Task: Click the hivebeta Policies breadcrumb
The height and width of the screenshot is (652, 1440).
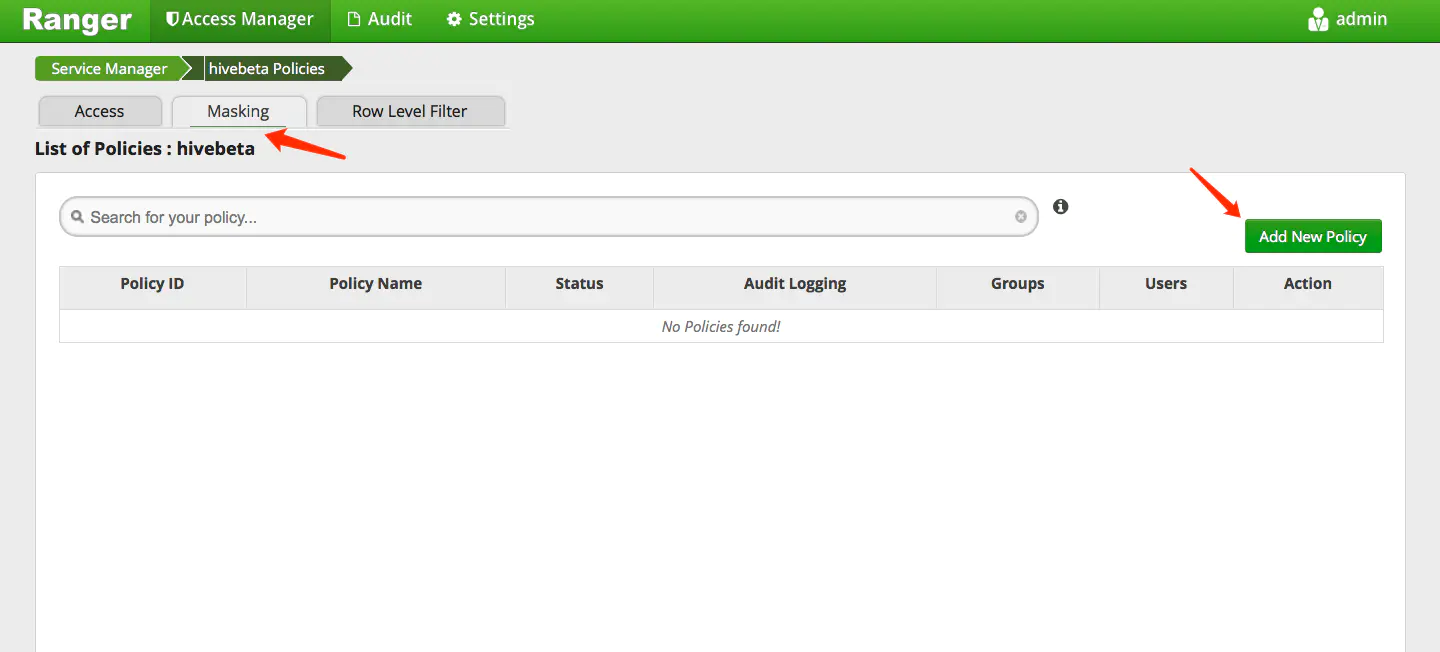Action: pyautogui.click(x=266, y=69)
